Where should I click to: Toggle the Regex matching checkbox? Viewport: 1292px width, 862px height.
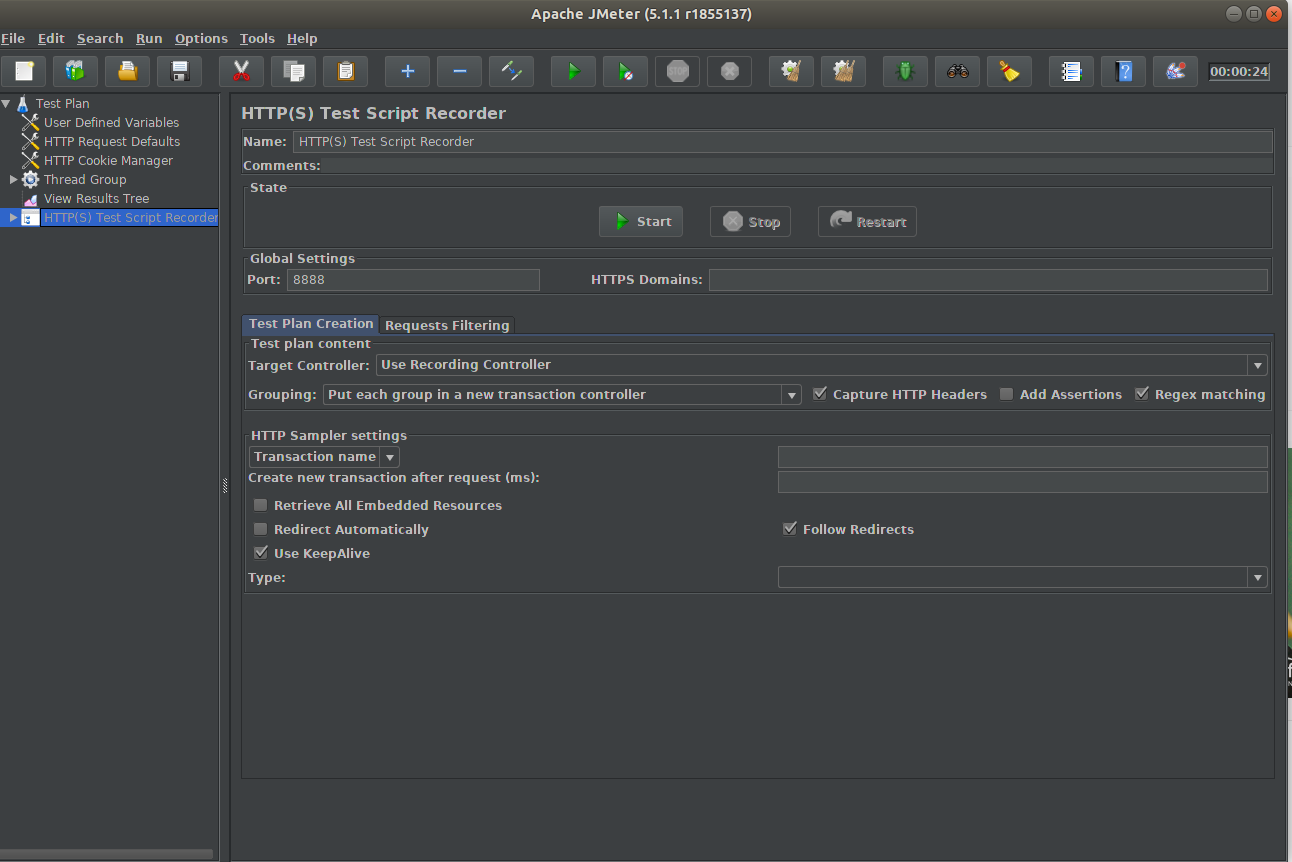pyautogui.click(x=1142, y=394)
